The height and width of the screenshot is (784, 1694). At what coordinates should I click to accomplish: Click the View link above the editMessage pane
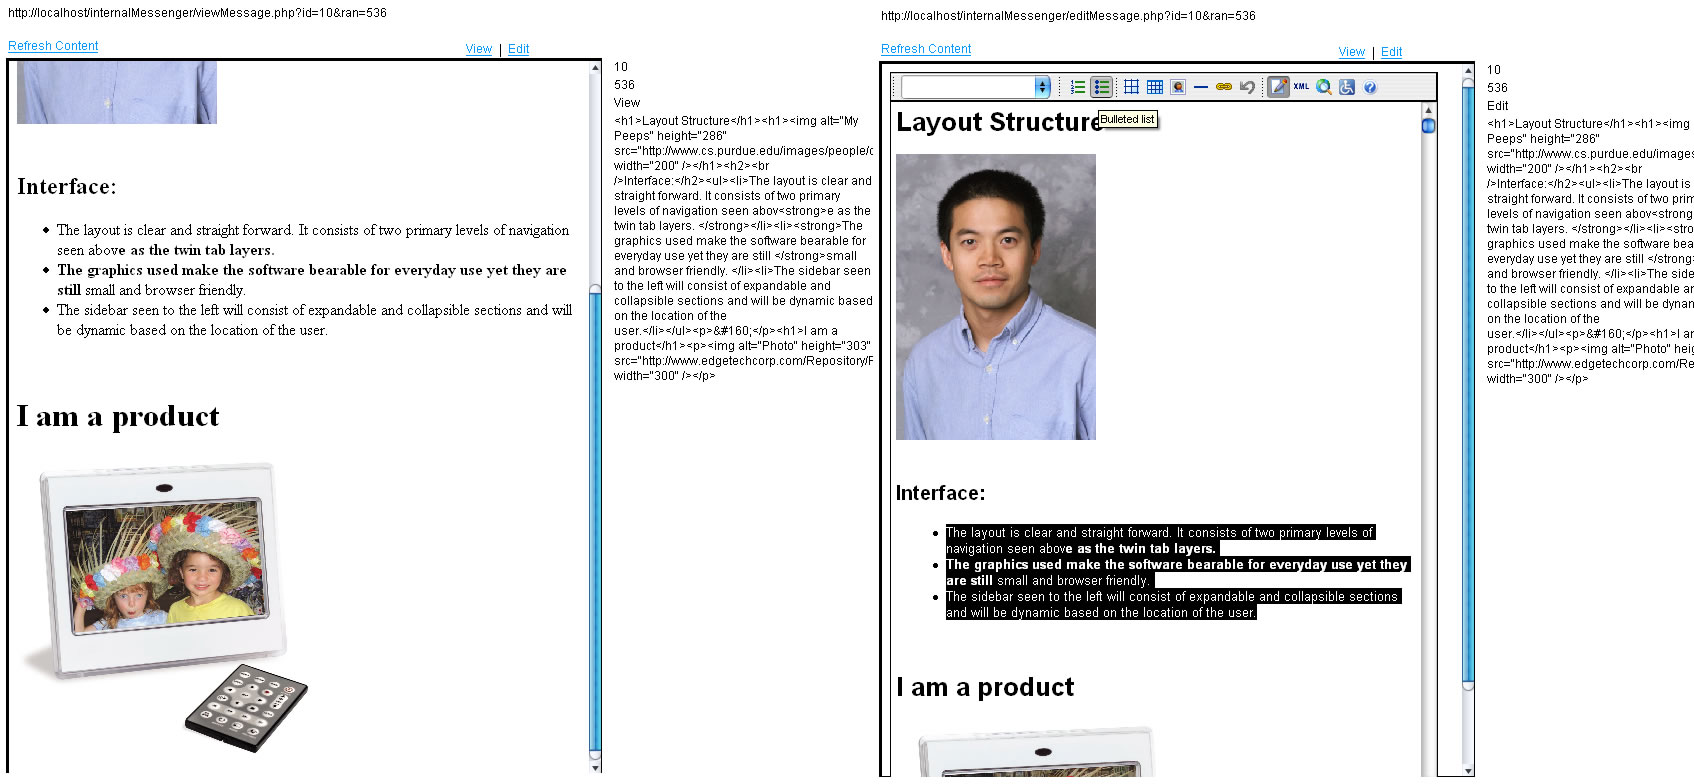click(x=1352, y=52)
